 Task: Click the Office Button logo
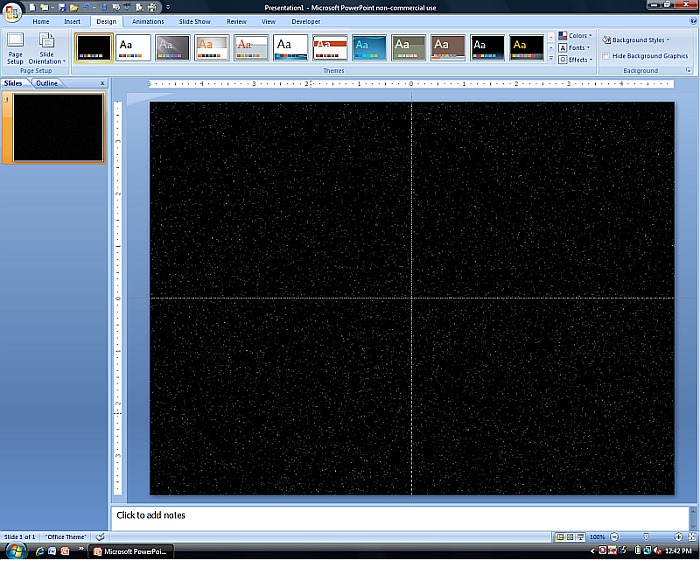12,11
